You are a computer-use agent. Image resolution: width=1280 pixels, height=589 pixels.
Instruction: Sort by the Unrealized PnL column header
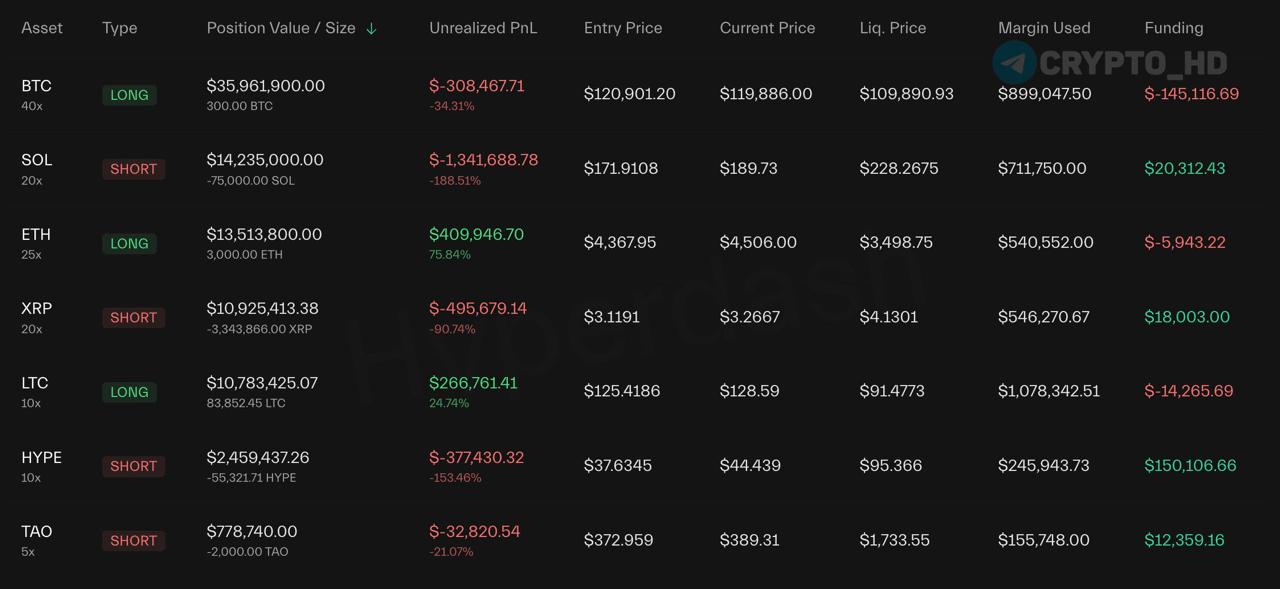483,28
